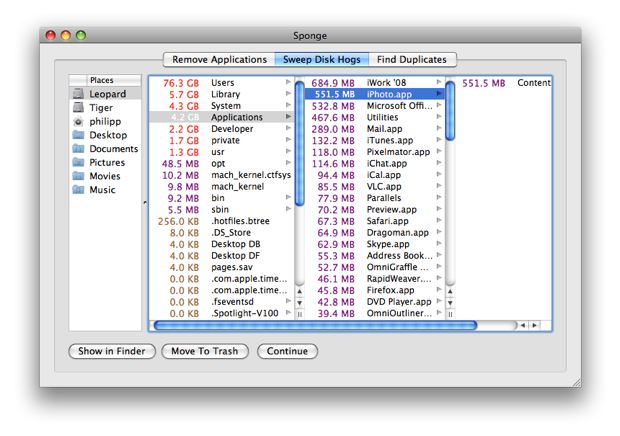Open the philipp home folder icon
This screenshot has width=620, height=436.
(x=78, y=121)
